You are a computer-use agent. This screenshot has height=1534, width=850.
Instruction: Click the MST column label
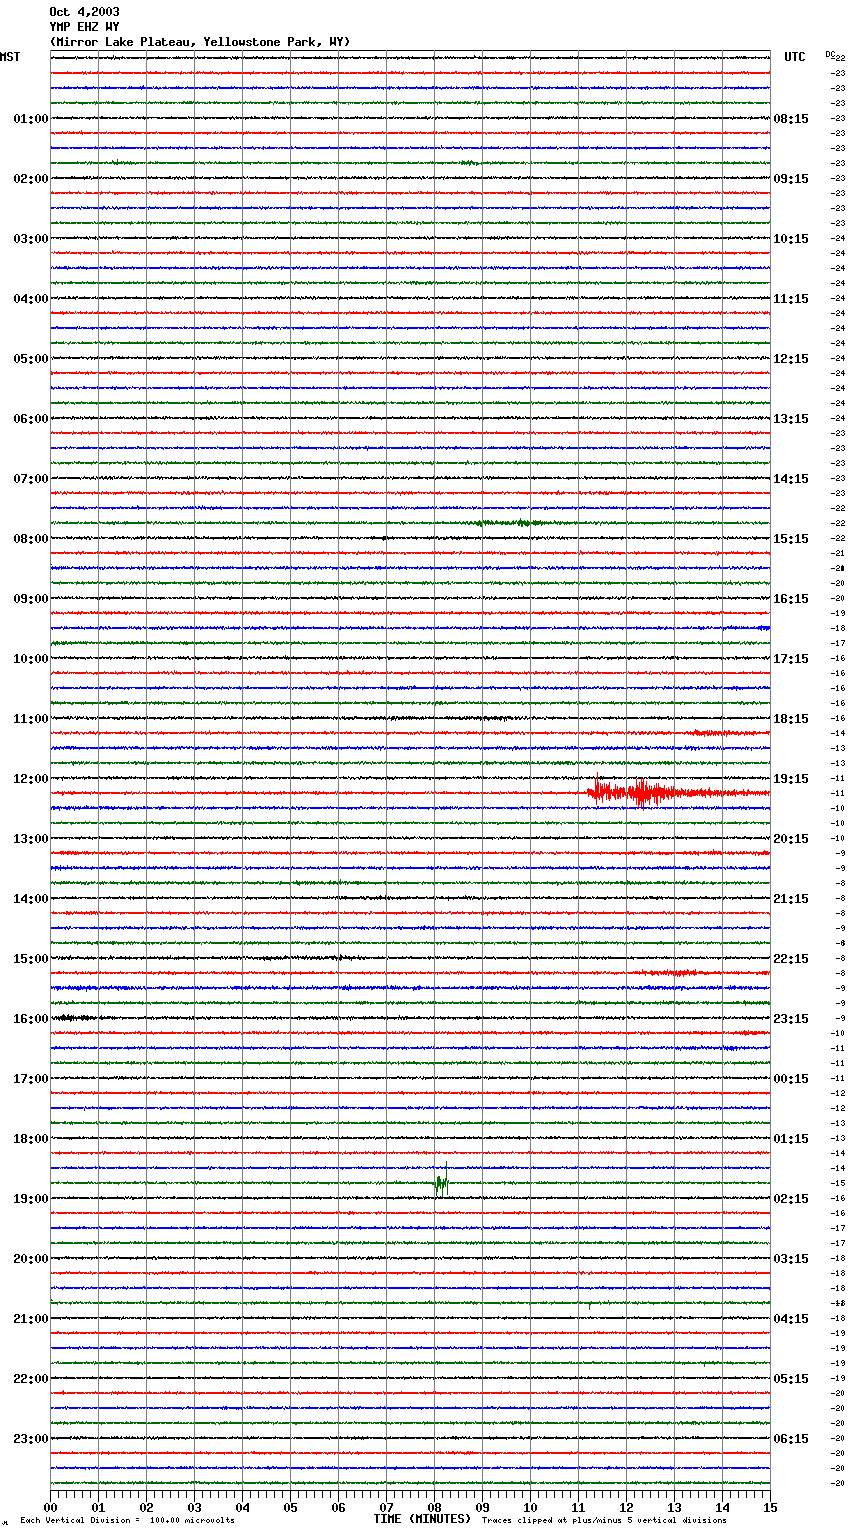tap(10, 57)
